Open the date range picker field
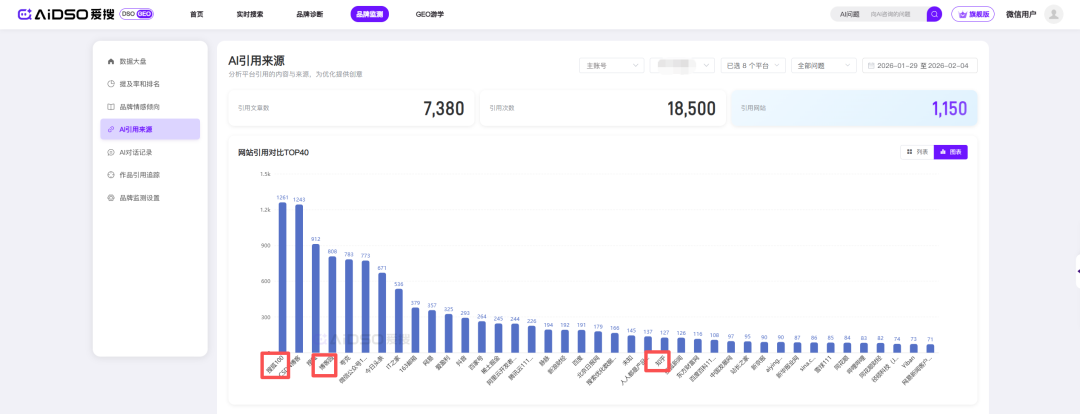The image size is (1080, 414). click(x=920, y=65)
